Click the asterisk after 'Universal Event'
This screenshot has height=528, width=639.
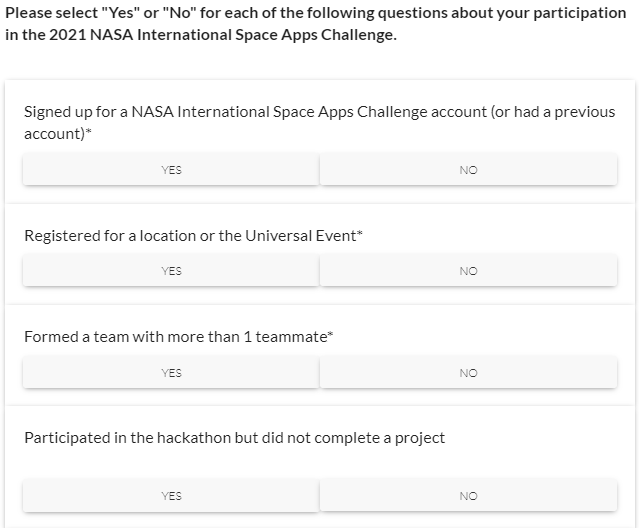[x=360, y=234]
